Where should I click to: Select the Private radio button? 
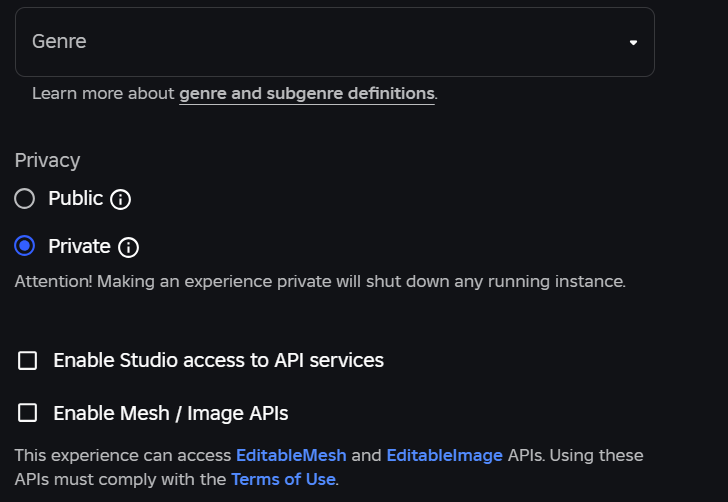[x=25, y=246]
